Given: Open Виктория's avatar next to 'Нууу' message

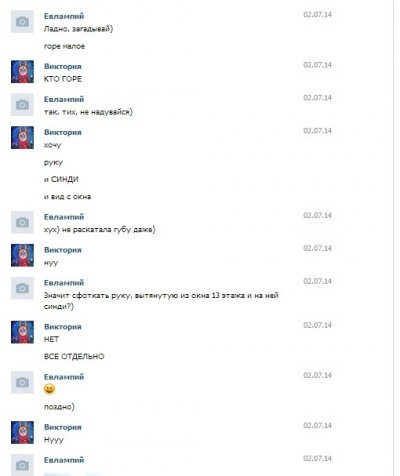Looking at the screenshot, I should (22, 432).
